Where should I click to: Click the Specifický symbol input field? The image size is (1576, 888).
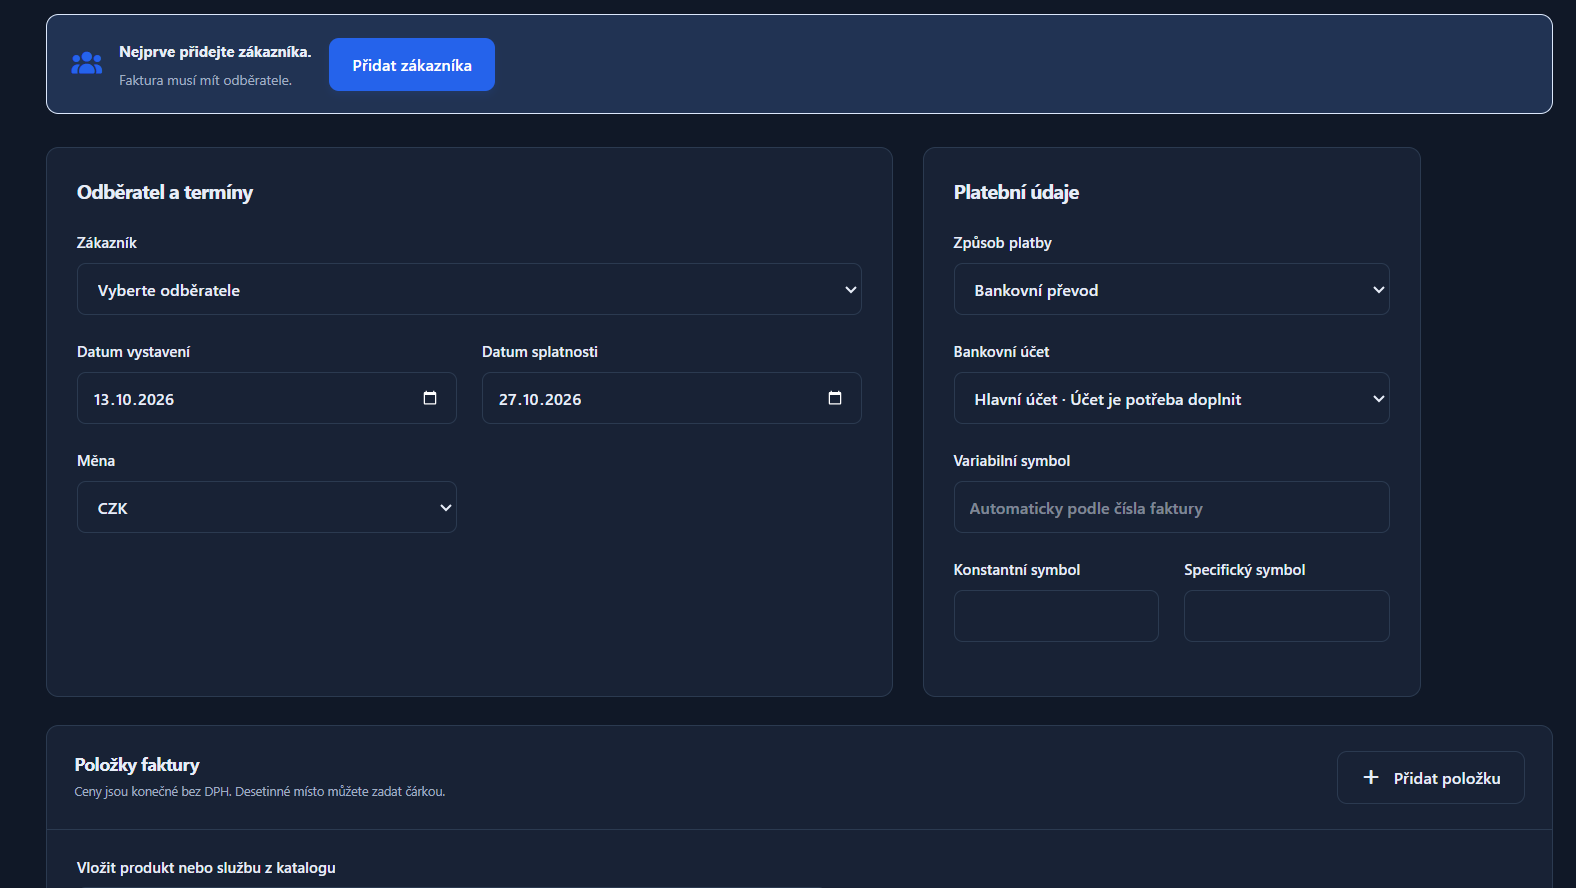(x=1286, y=616)
